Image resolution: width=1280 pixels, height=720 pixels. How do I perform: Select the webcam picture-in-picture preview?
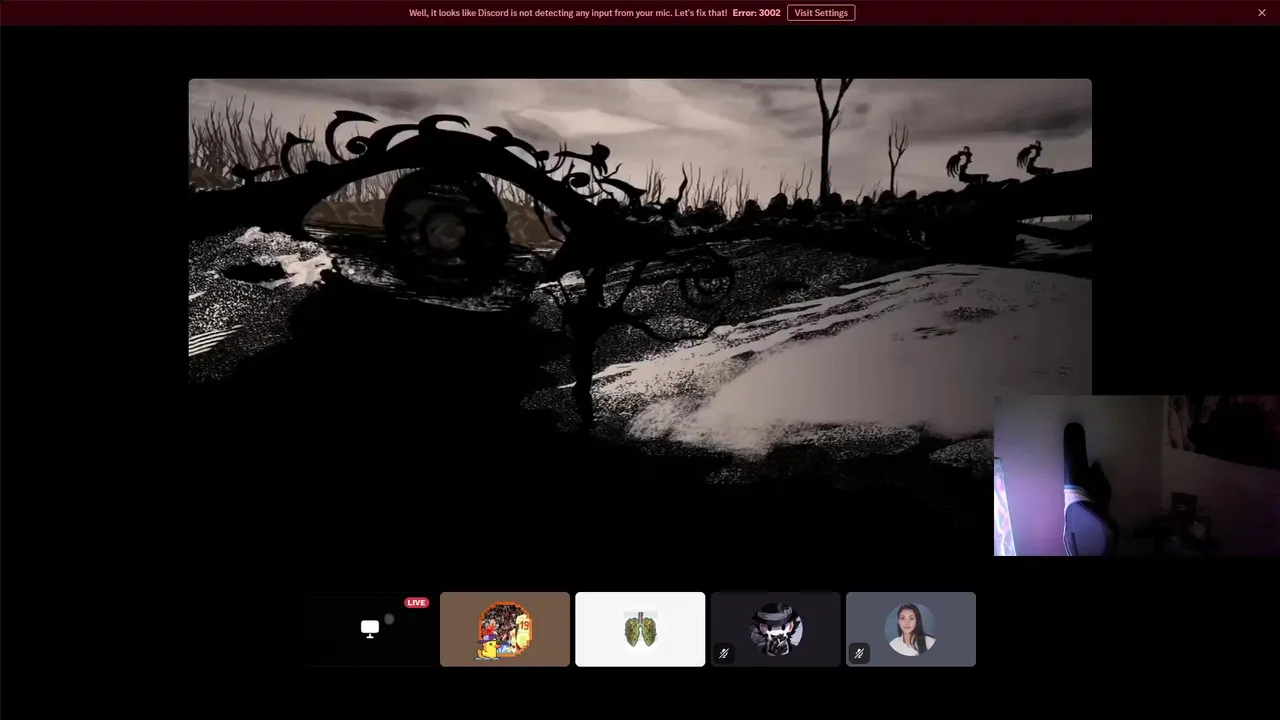pos(1137,475)
